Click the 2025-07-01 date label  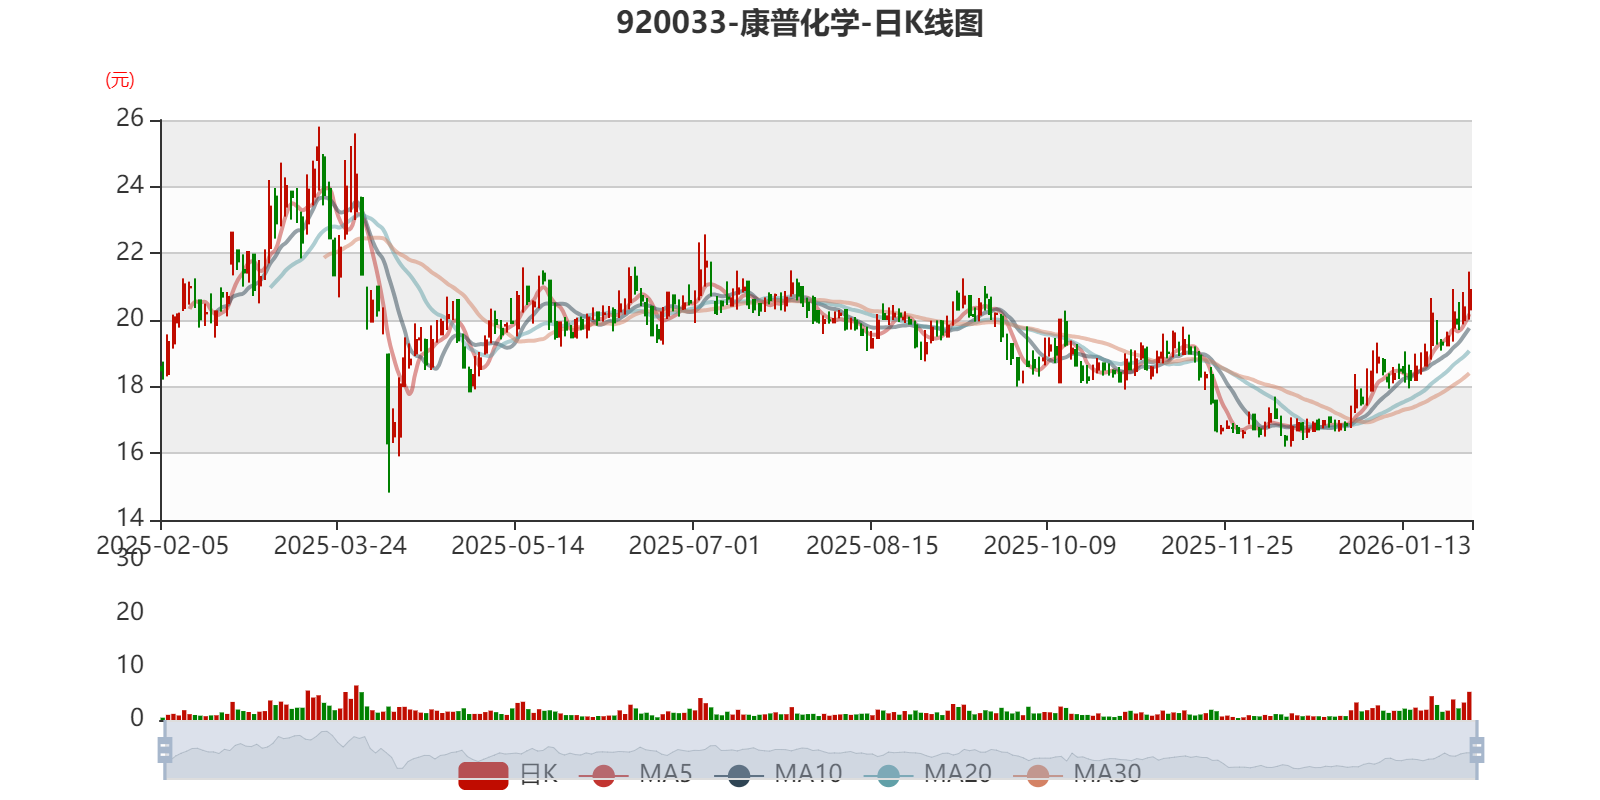(694, 546)
